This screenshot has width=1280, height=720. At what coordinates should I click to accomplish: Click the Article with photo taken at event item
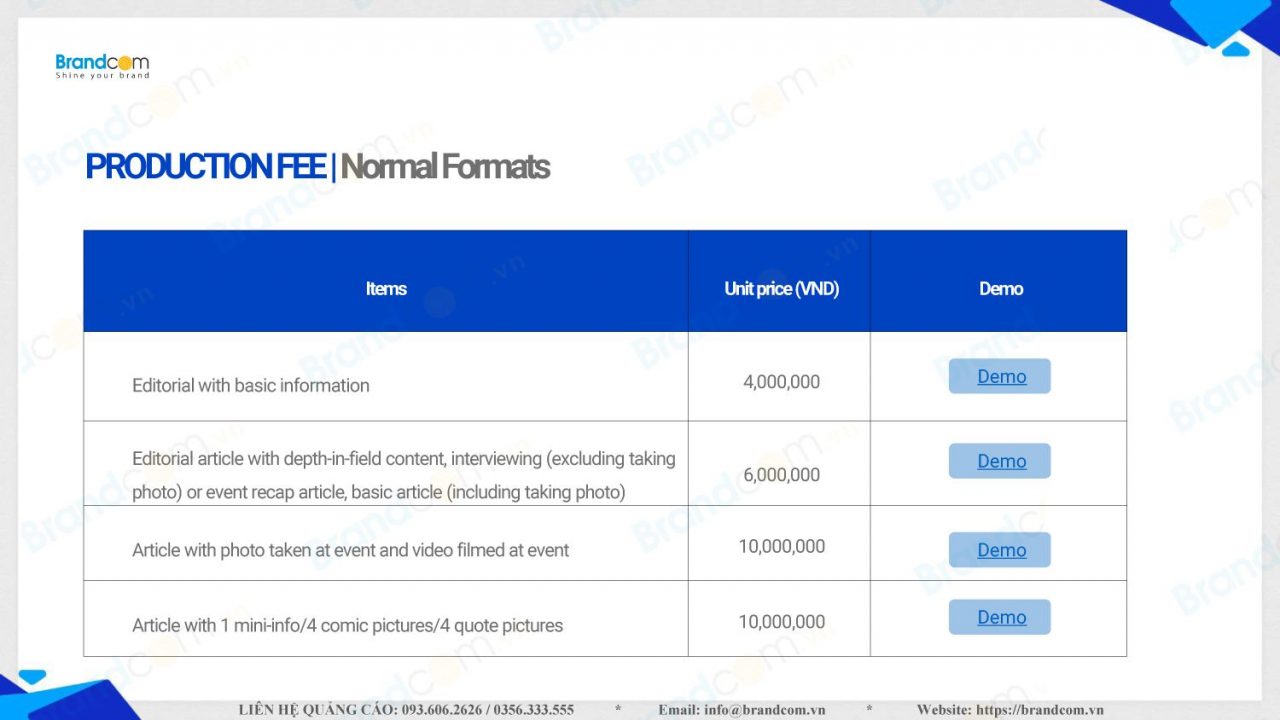pos(350,550)
